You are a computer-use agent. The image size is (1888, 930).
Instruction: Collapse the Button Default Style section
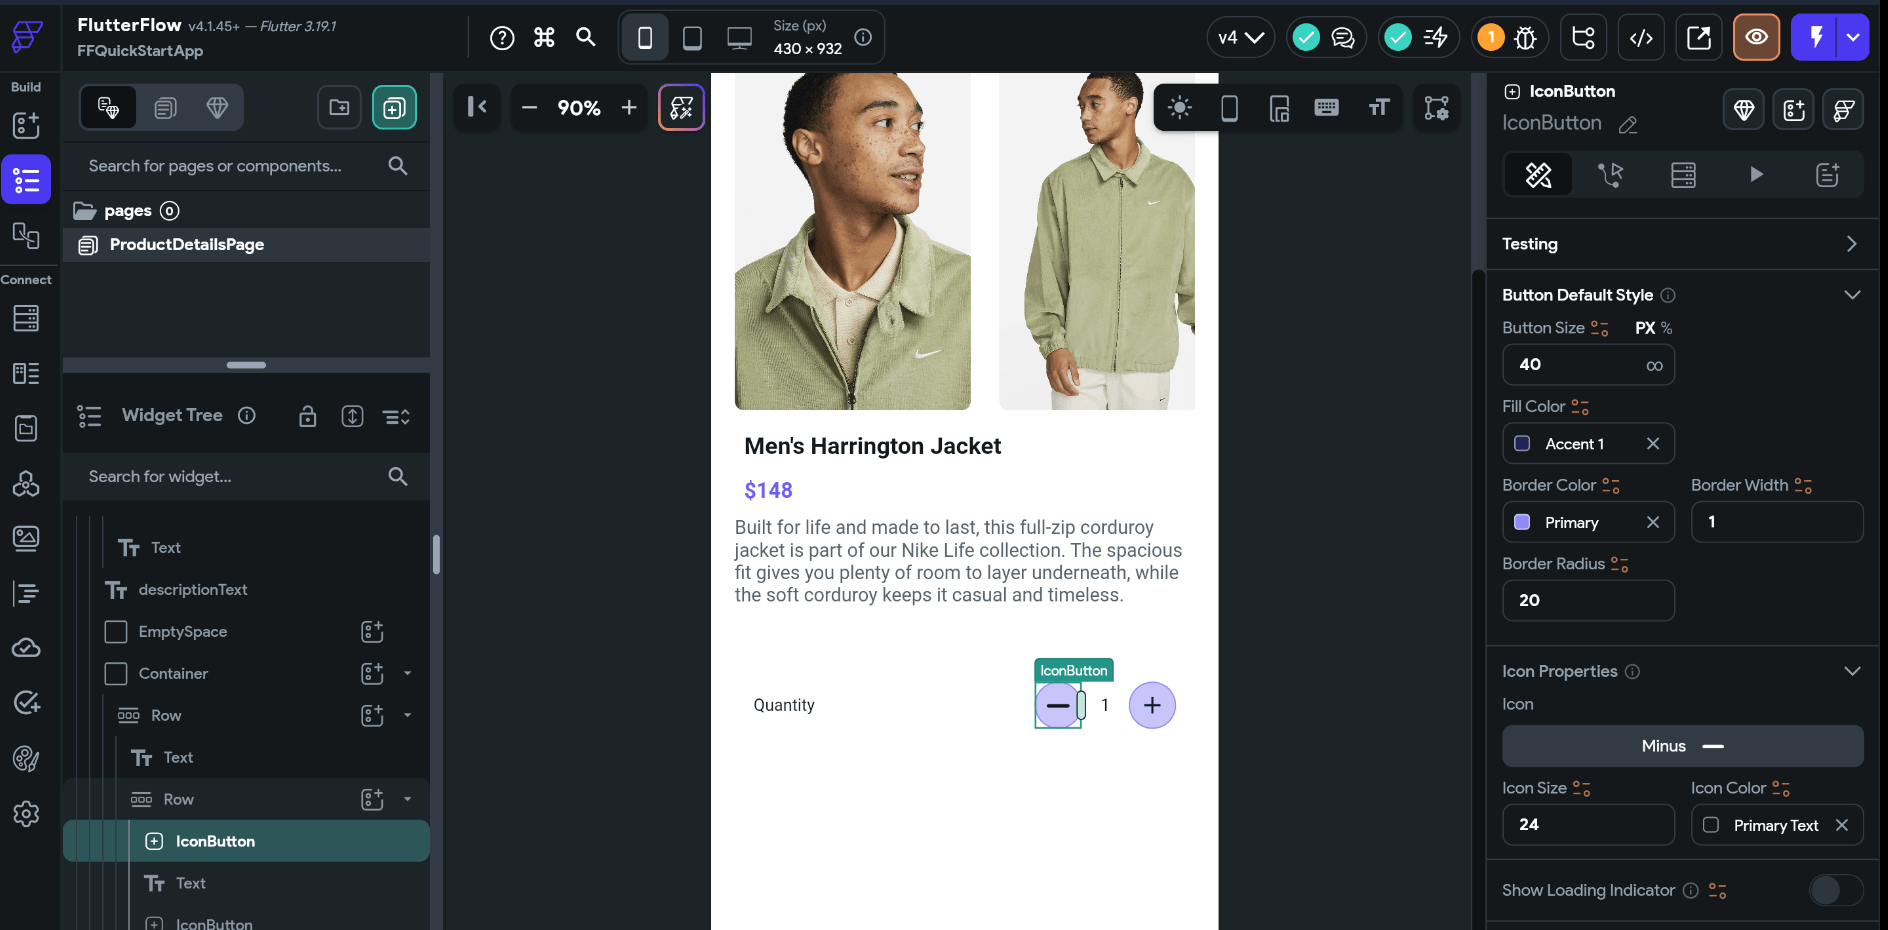(x=1852, y=295)
